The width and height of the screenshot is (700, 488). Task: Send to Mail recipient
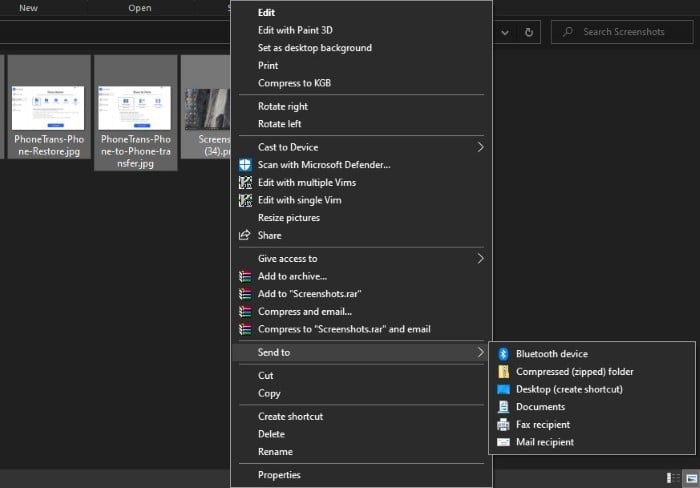(x=592, y=442)
